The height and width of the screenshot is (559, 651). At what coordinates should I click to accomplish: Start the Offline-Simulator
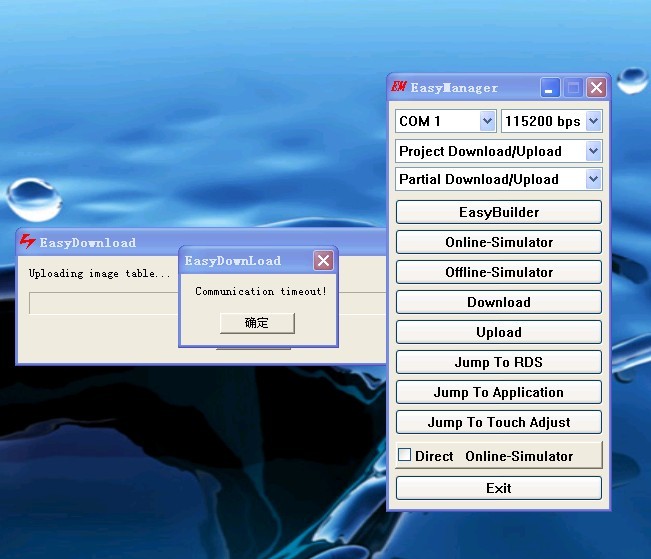coord(498,272)
